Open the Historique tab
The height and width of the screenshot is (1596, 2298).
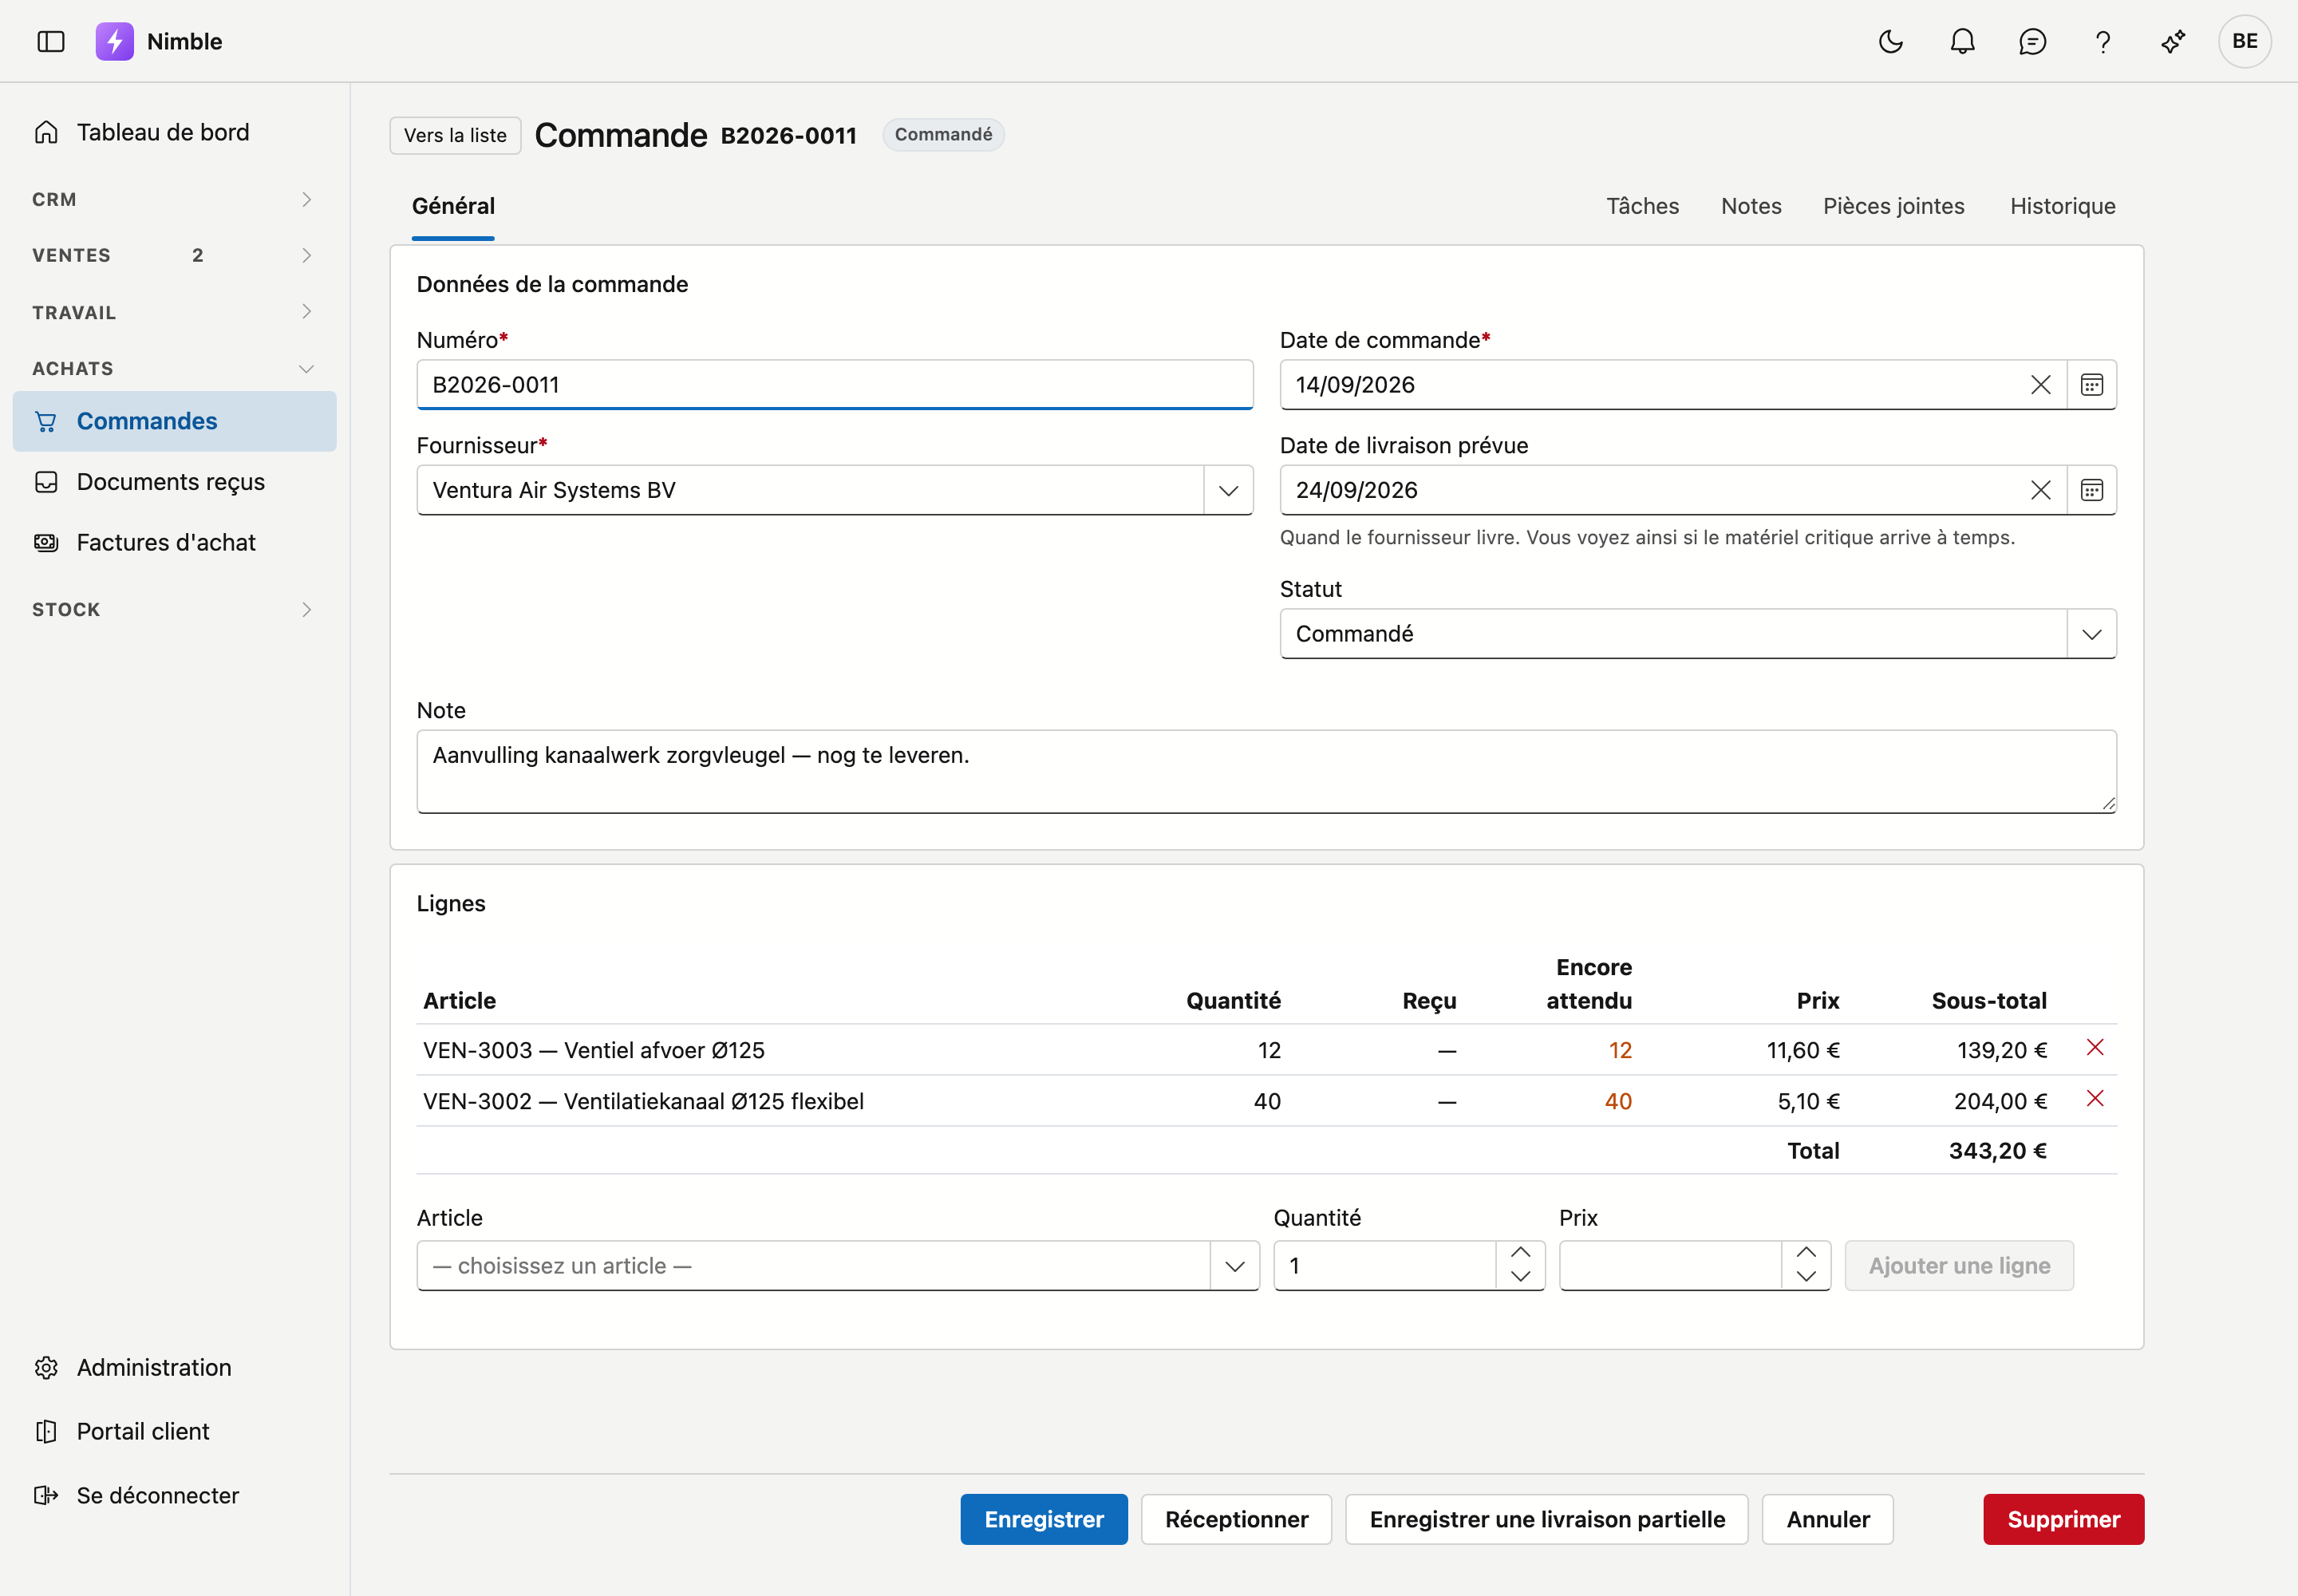2062,206
